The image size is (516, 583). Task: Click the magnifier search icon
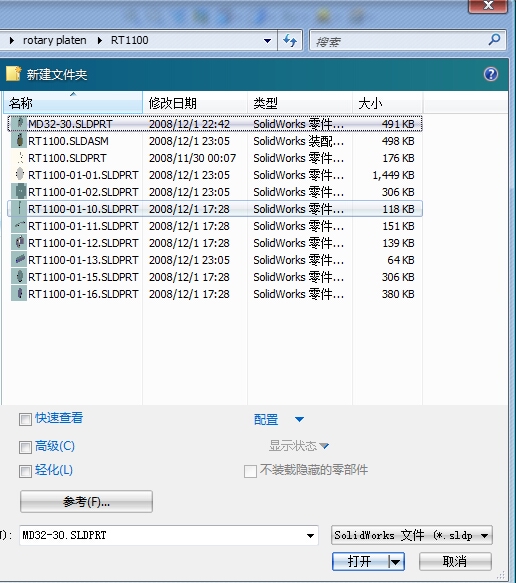494,39
